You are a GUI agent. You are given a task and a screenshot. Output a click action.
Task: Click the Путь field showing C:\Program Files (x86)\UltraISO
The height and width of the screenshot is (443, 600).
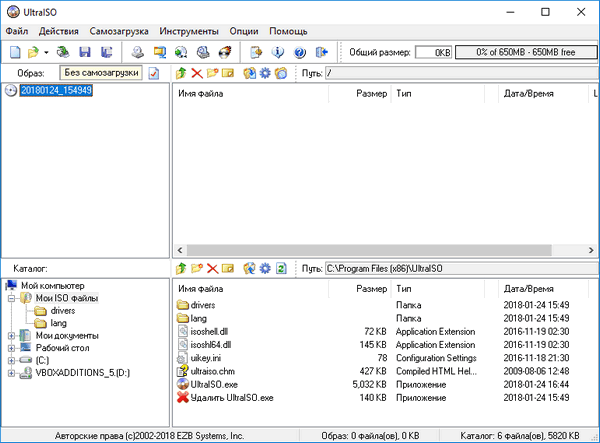(462, 269)
